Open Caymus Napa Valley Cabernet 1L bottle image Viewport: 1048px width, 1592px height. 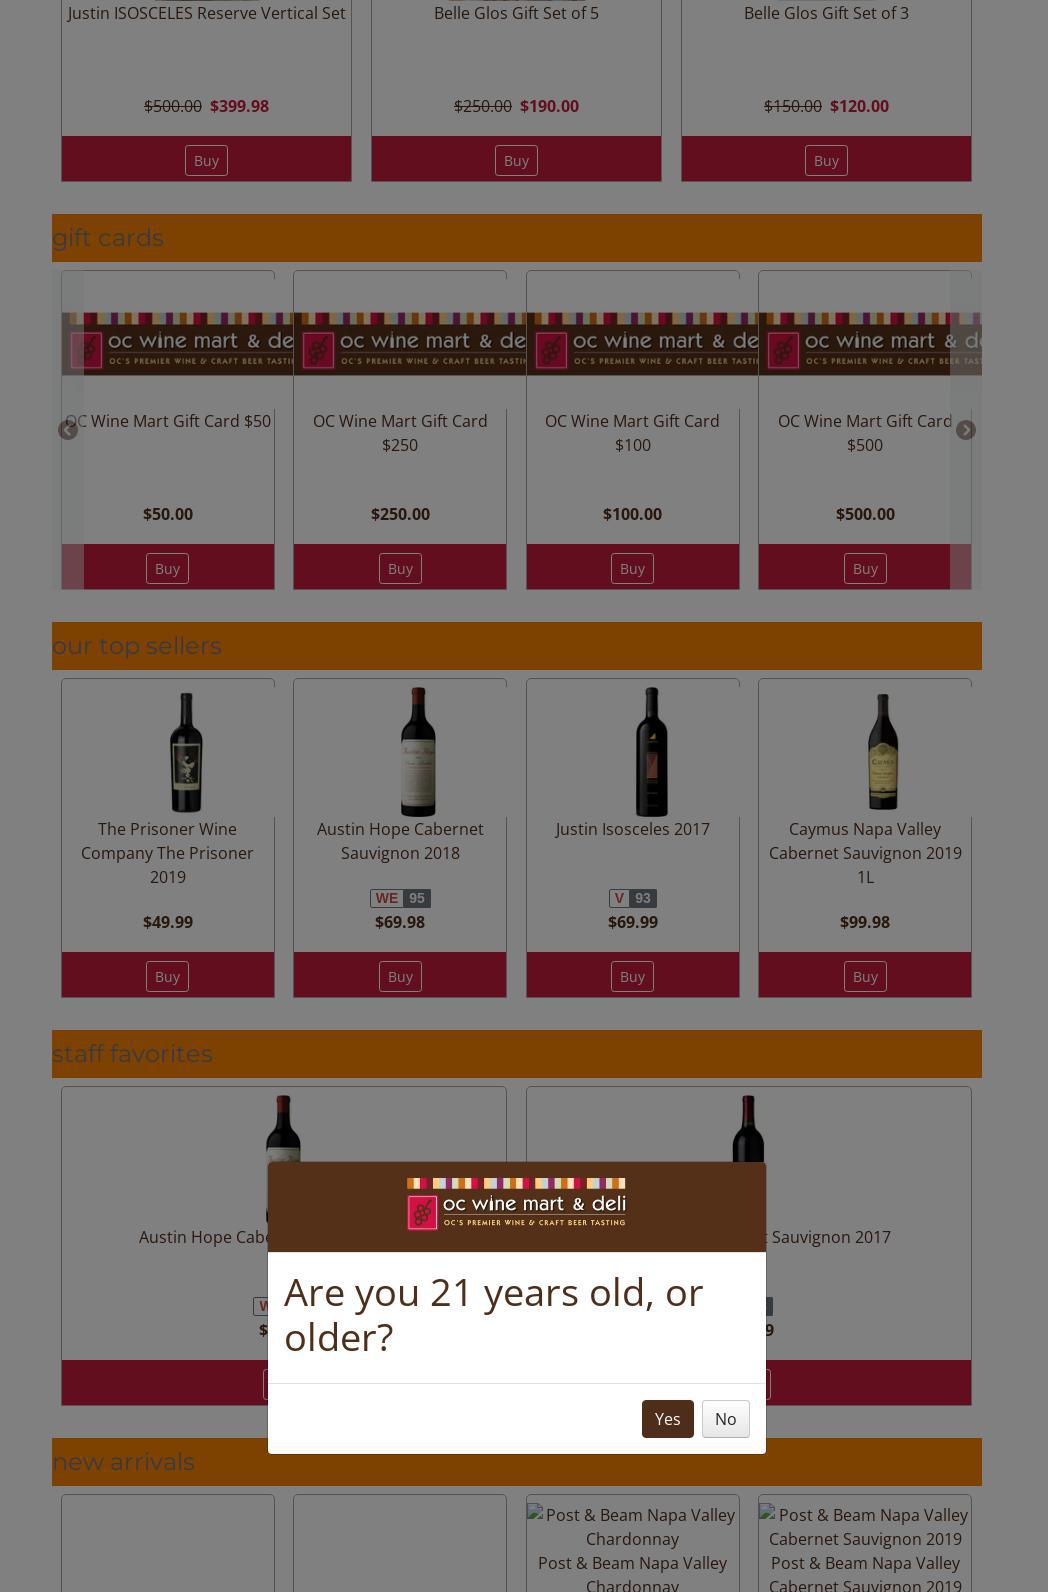click(x=883, y=752)
